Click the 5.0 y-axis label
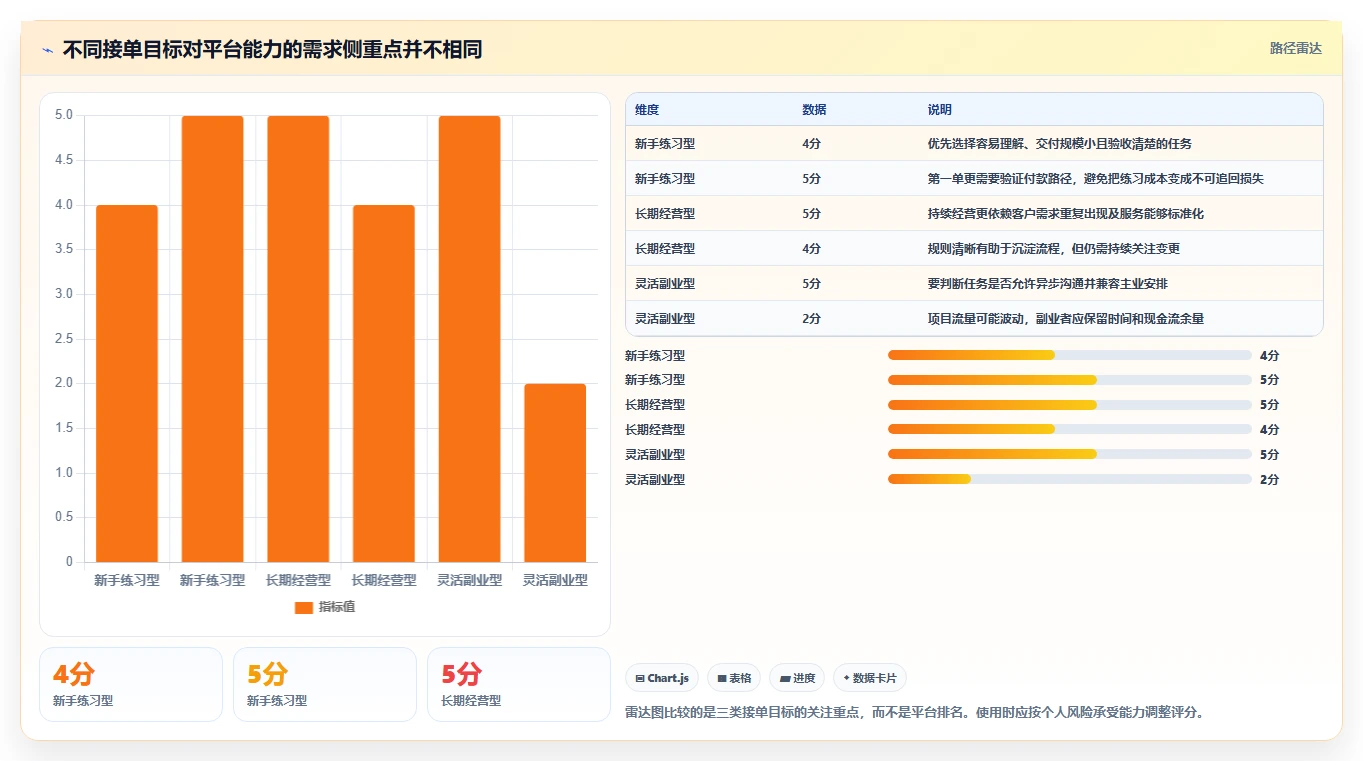Screen dimensions: 1363x761 coord(64,115)
